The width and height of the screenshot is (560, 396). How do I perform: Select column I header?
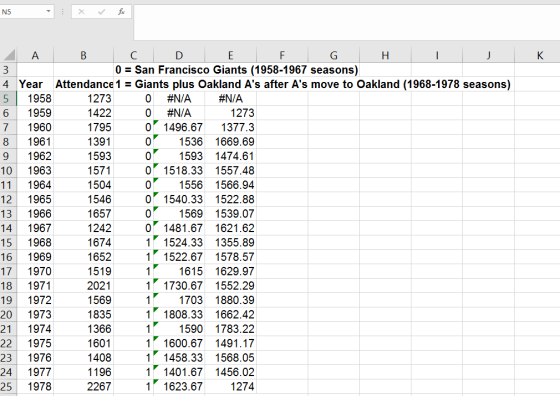[437, 55]
